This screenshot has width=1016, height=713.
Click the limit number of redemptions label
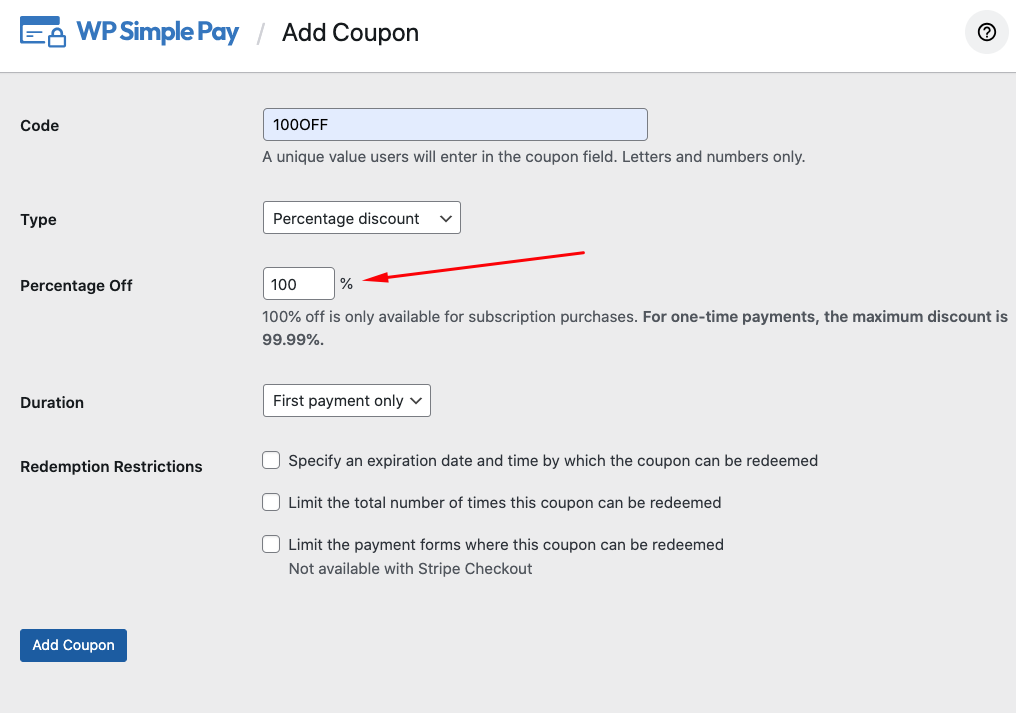tap(504, 503)
